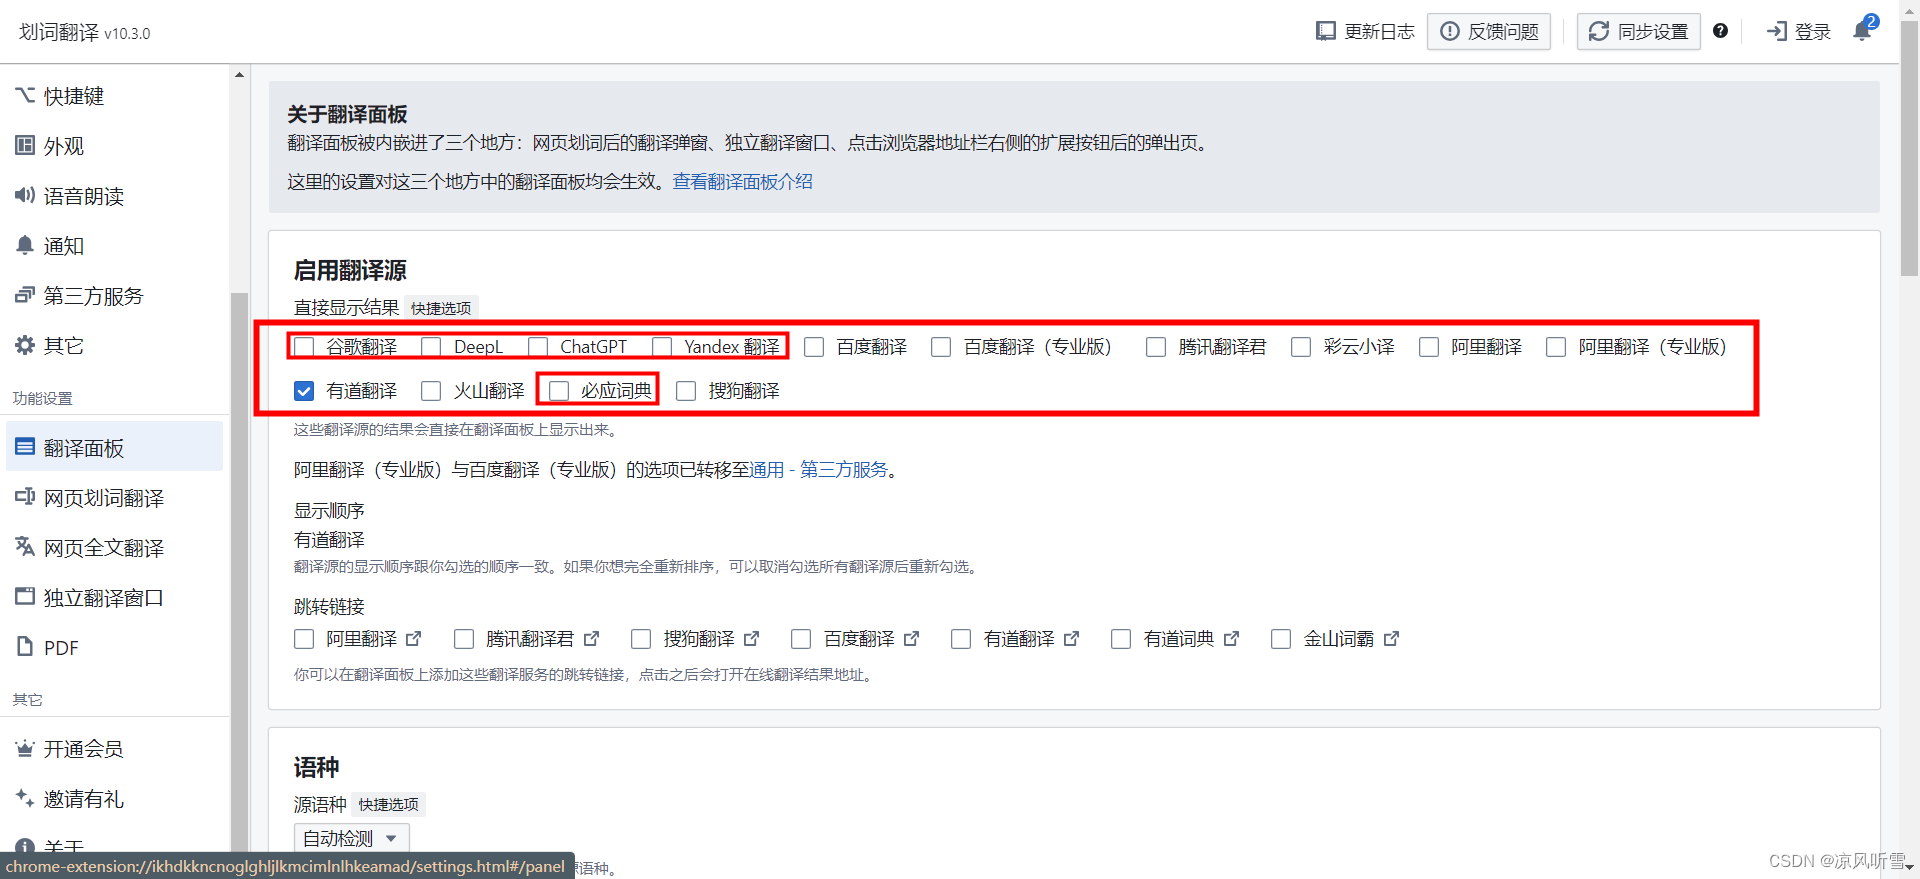Click the 通知 bell icon in sidebar

click(x=25, y=245)
